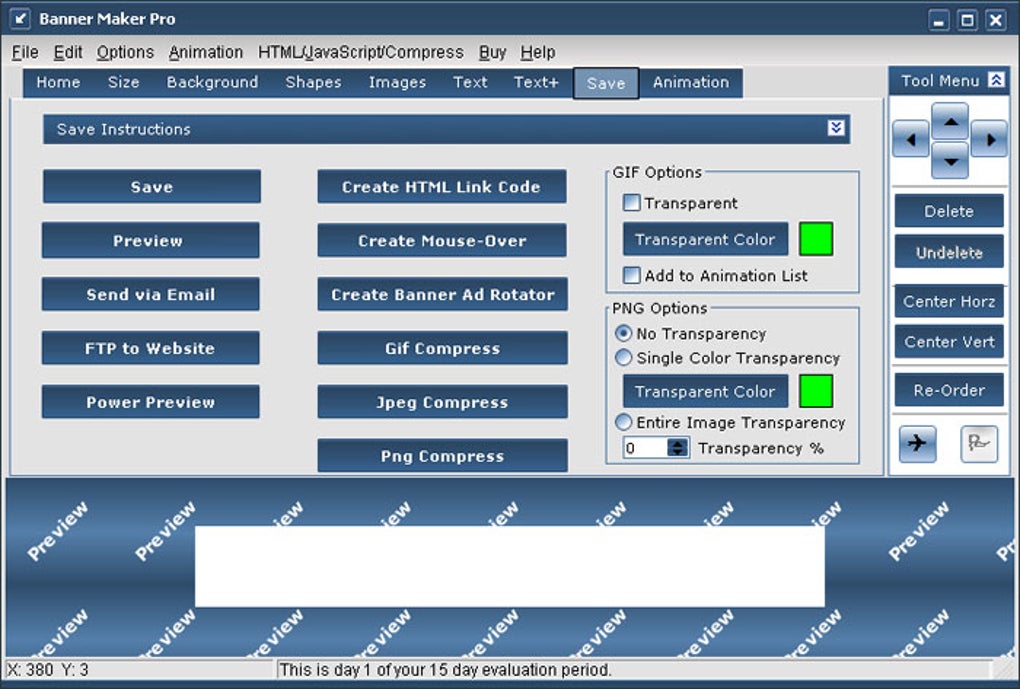Screen dimensions: 1020x689
Task: Click the Banner Maker Pro title icon
Action: (x=20, y=19)
